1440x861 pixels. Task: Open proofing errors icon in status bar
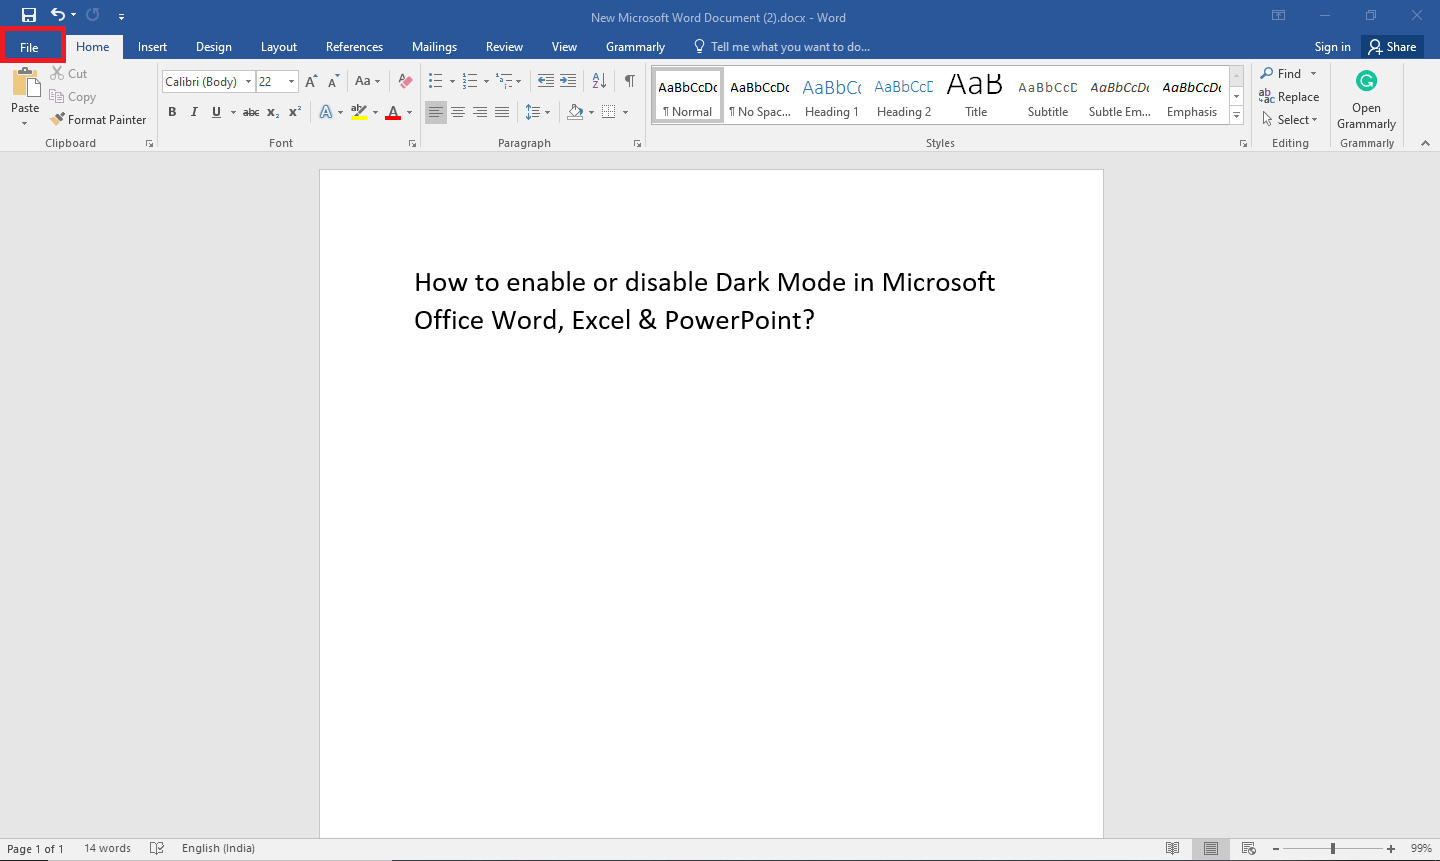pos(157,848)
